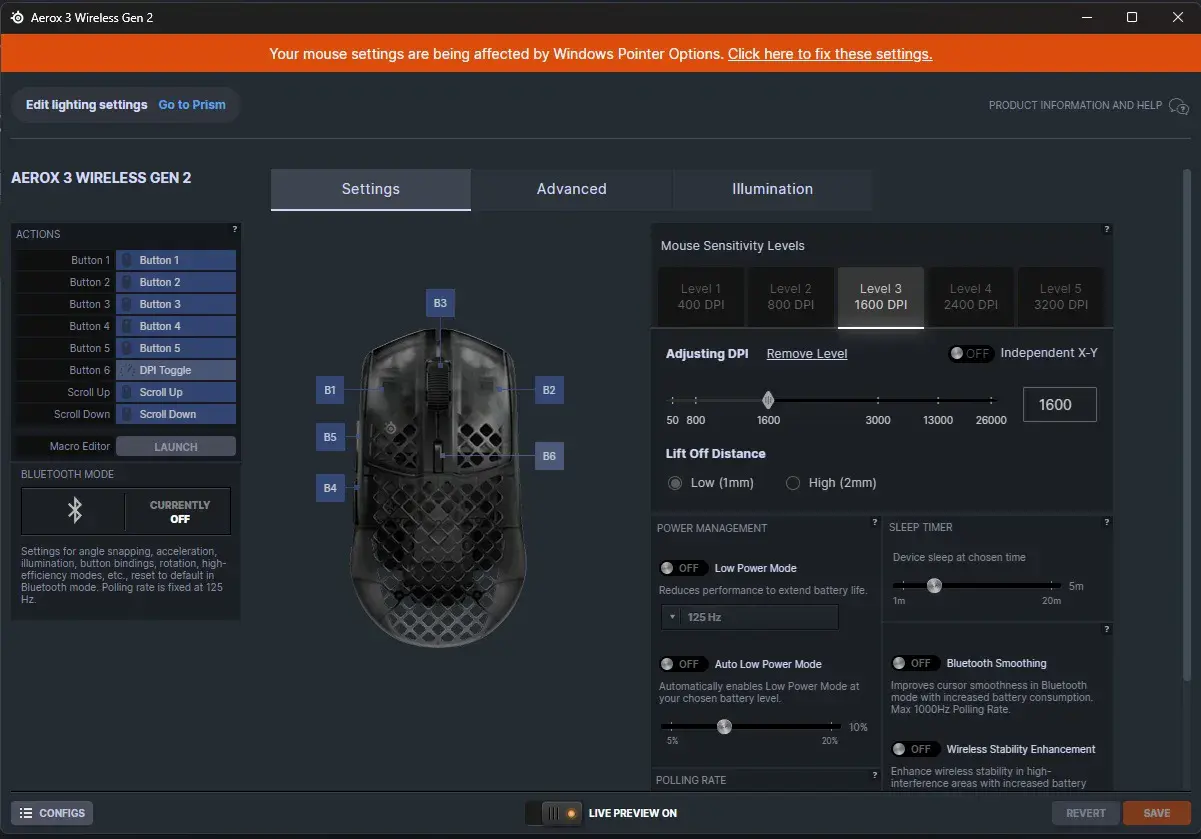Select Level 5 3200 DPI
The width and height of the screenshot is (1201, 839).
point(1060,297)
